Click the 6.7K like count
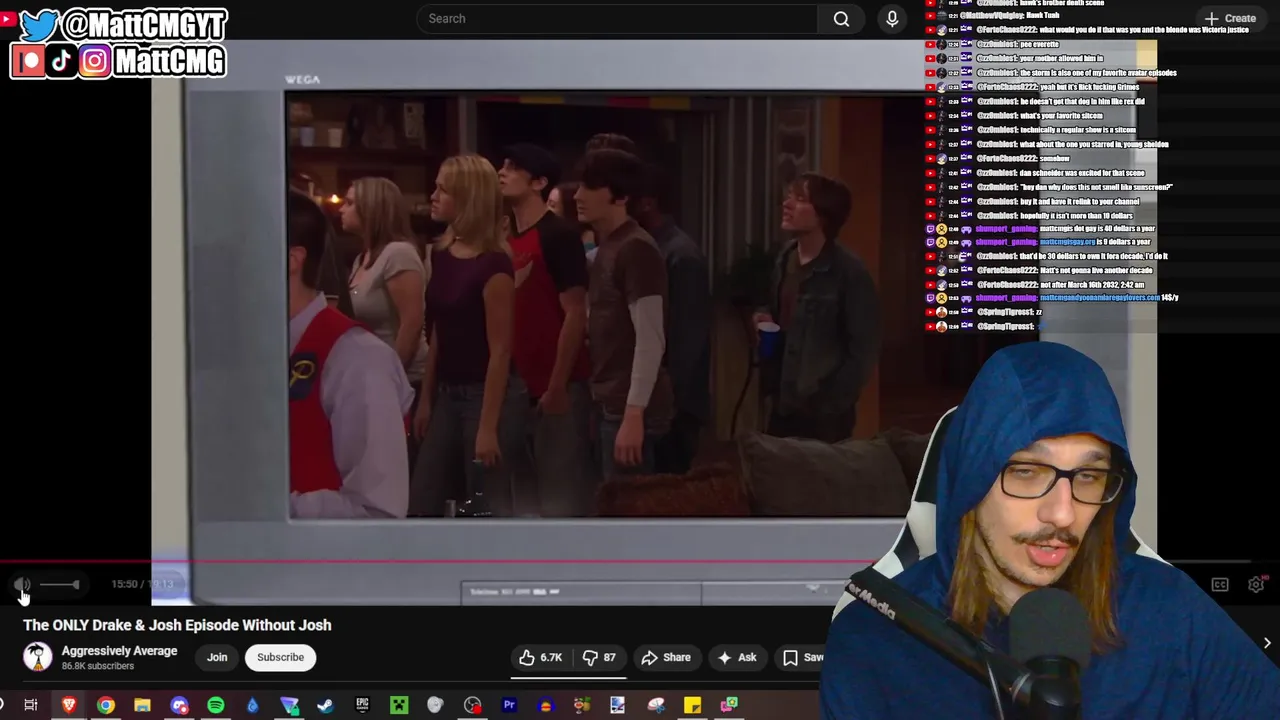1280x720 pixels. pos(551,657)
